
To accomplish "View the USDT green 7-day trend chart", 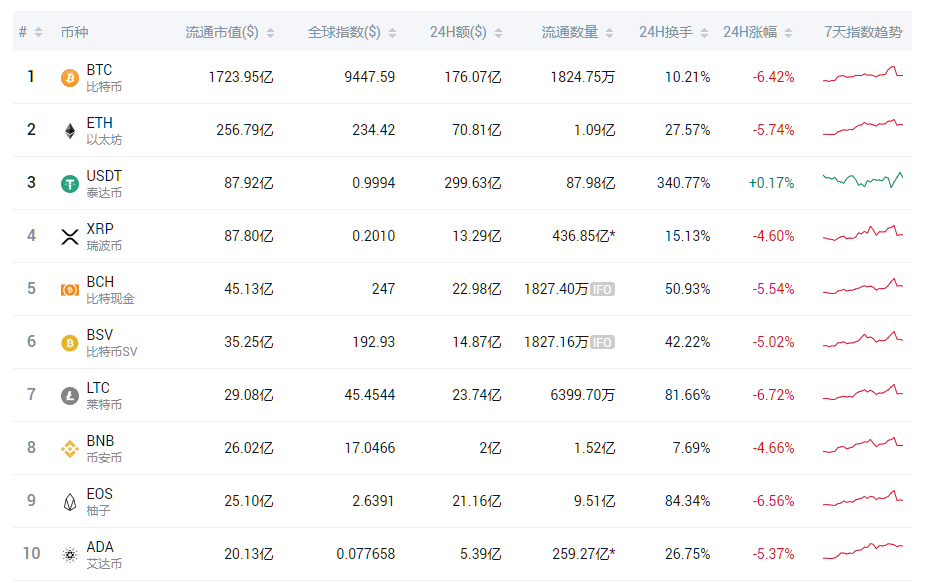I will [863, 181].
